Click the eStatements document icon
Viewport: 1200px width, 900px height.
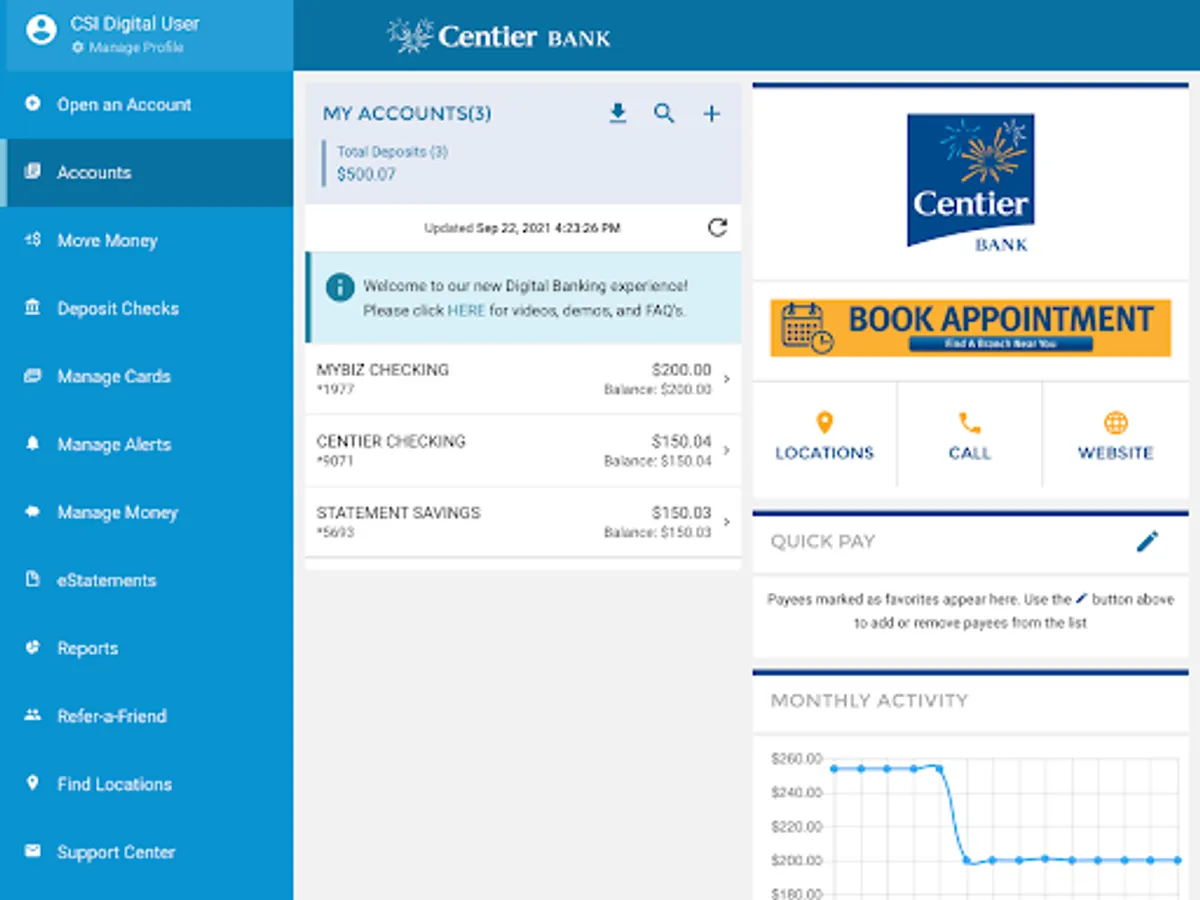33,579
